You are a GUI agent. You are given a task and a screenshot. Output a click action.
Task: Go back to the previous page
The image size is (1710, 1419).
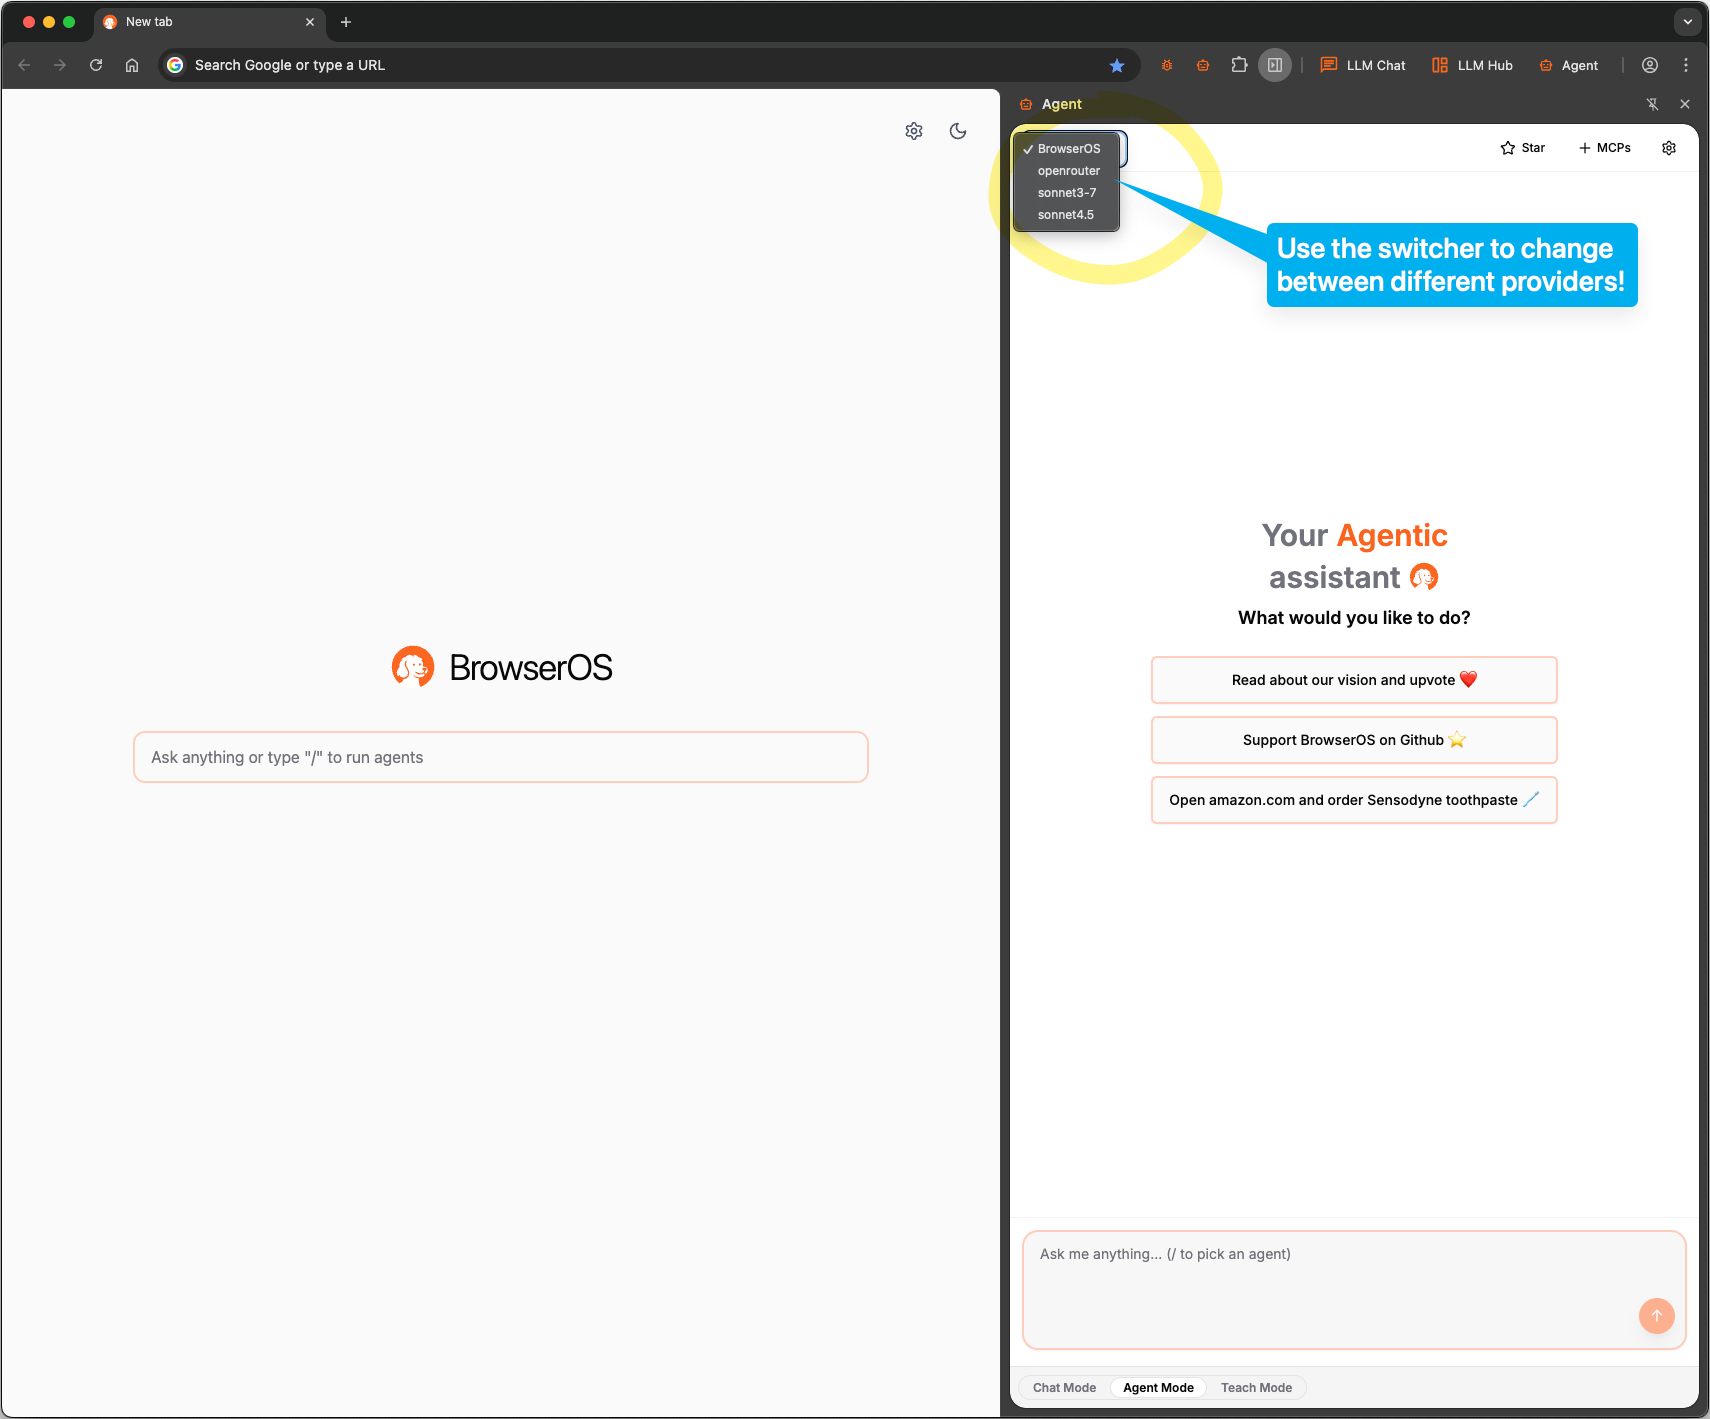point(25,65)
